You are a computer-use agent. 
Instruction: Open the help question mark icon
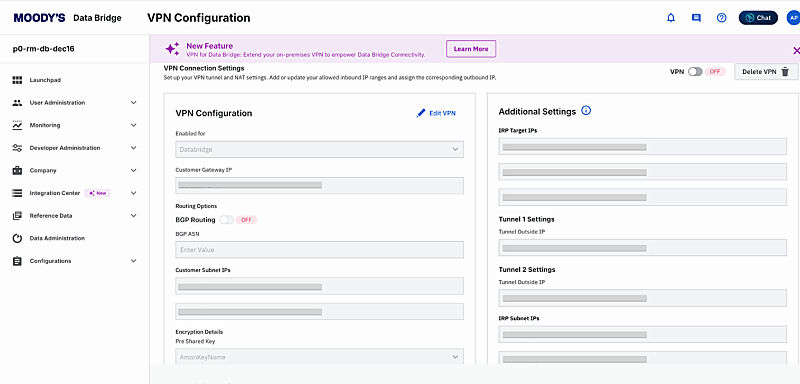(721, 18)
